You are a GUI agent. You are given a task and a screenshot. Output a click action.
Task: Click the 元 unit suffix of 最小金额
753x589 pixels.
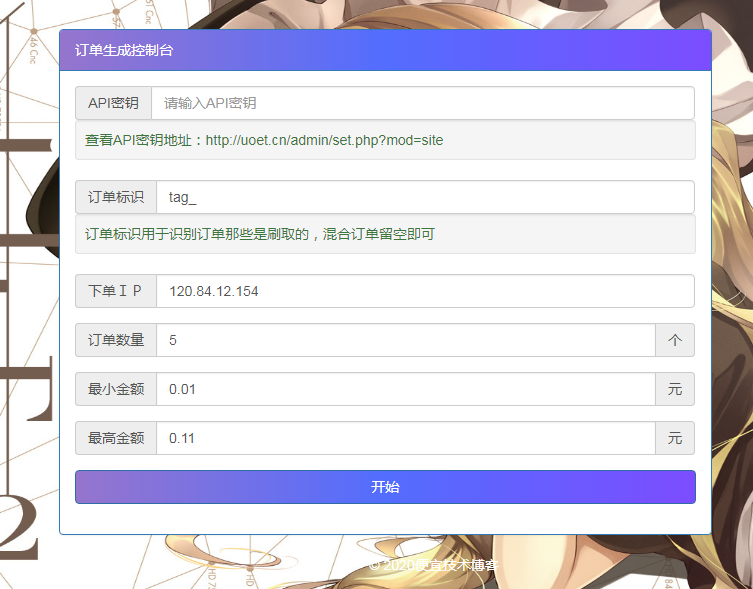(675, 389)
